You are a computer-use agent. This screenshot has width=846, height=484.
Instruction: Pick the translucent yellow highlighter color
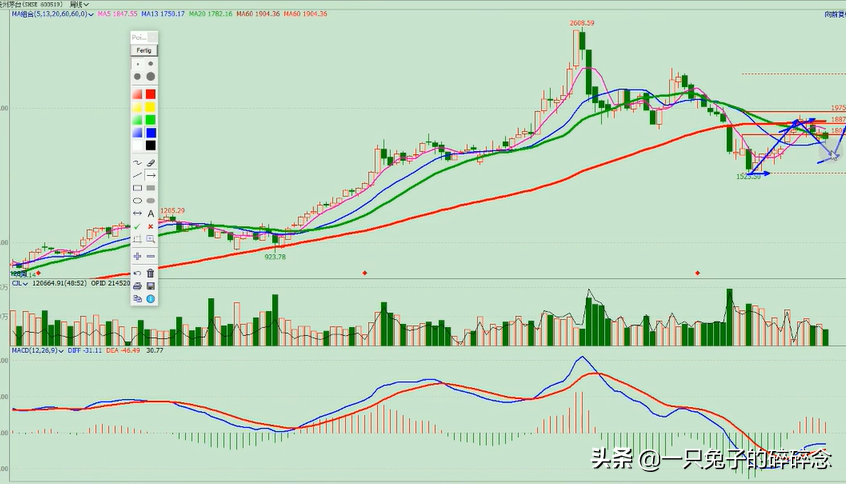(x=138, y=107)
